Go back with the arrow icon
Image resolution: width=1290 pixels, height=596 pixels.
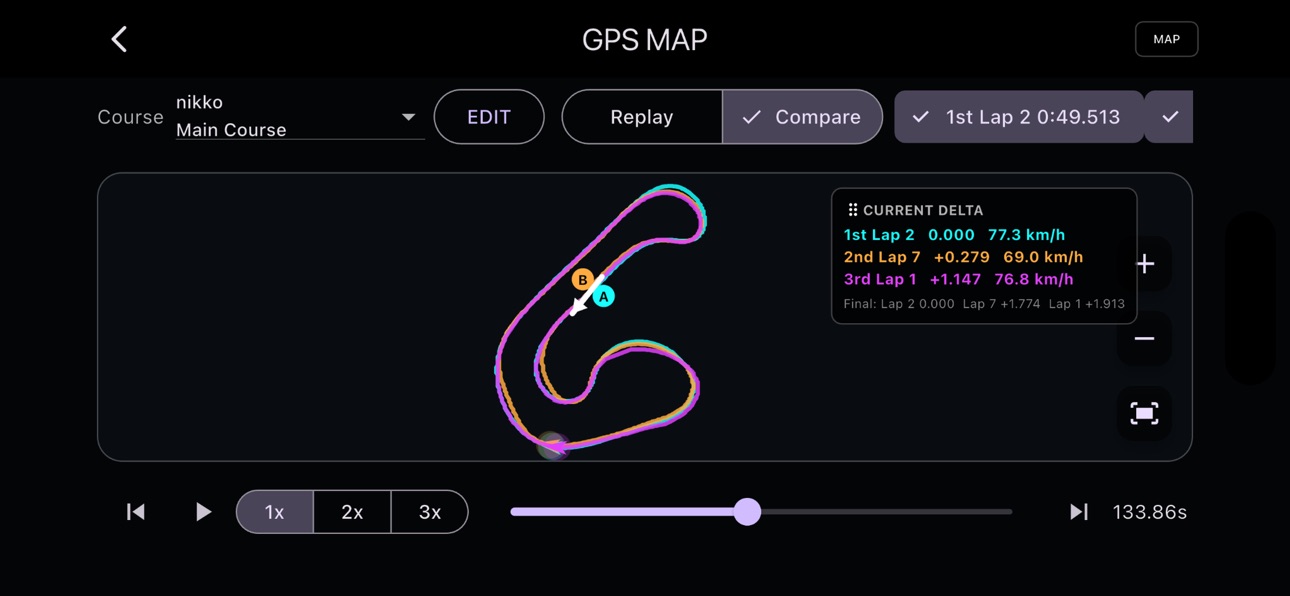tap(119, 39)
